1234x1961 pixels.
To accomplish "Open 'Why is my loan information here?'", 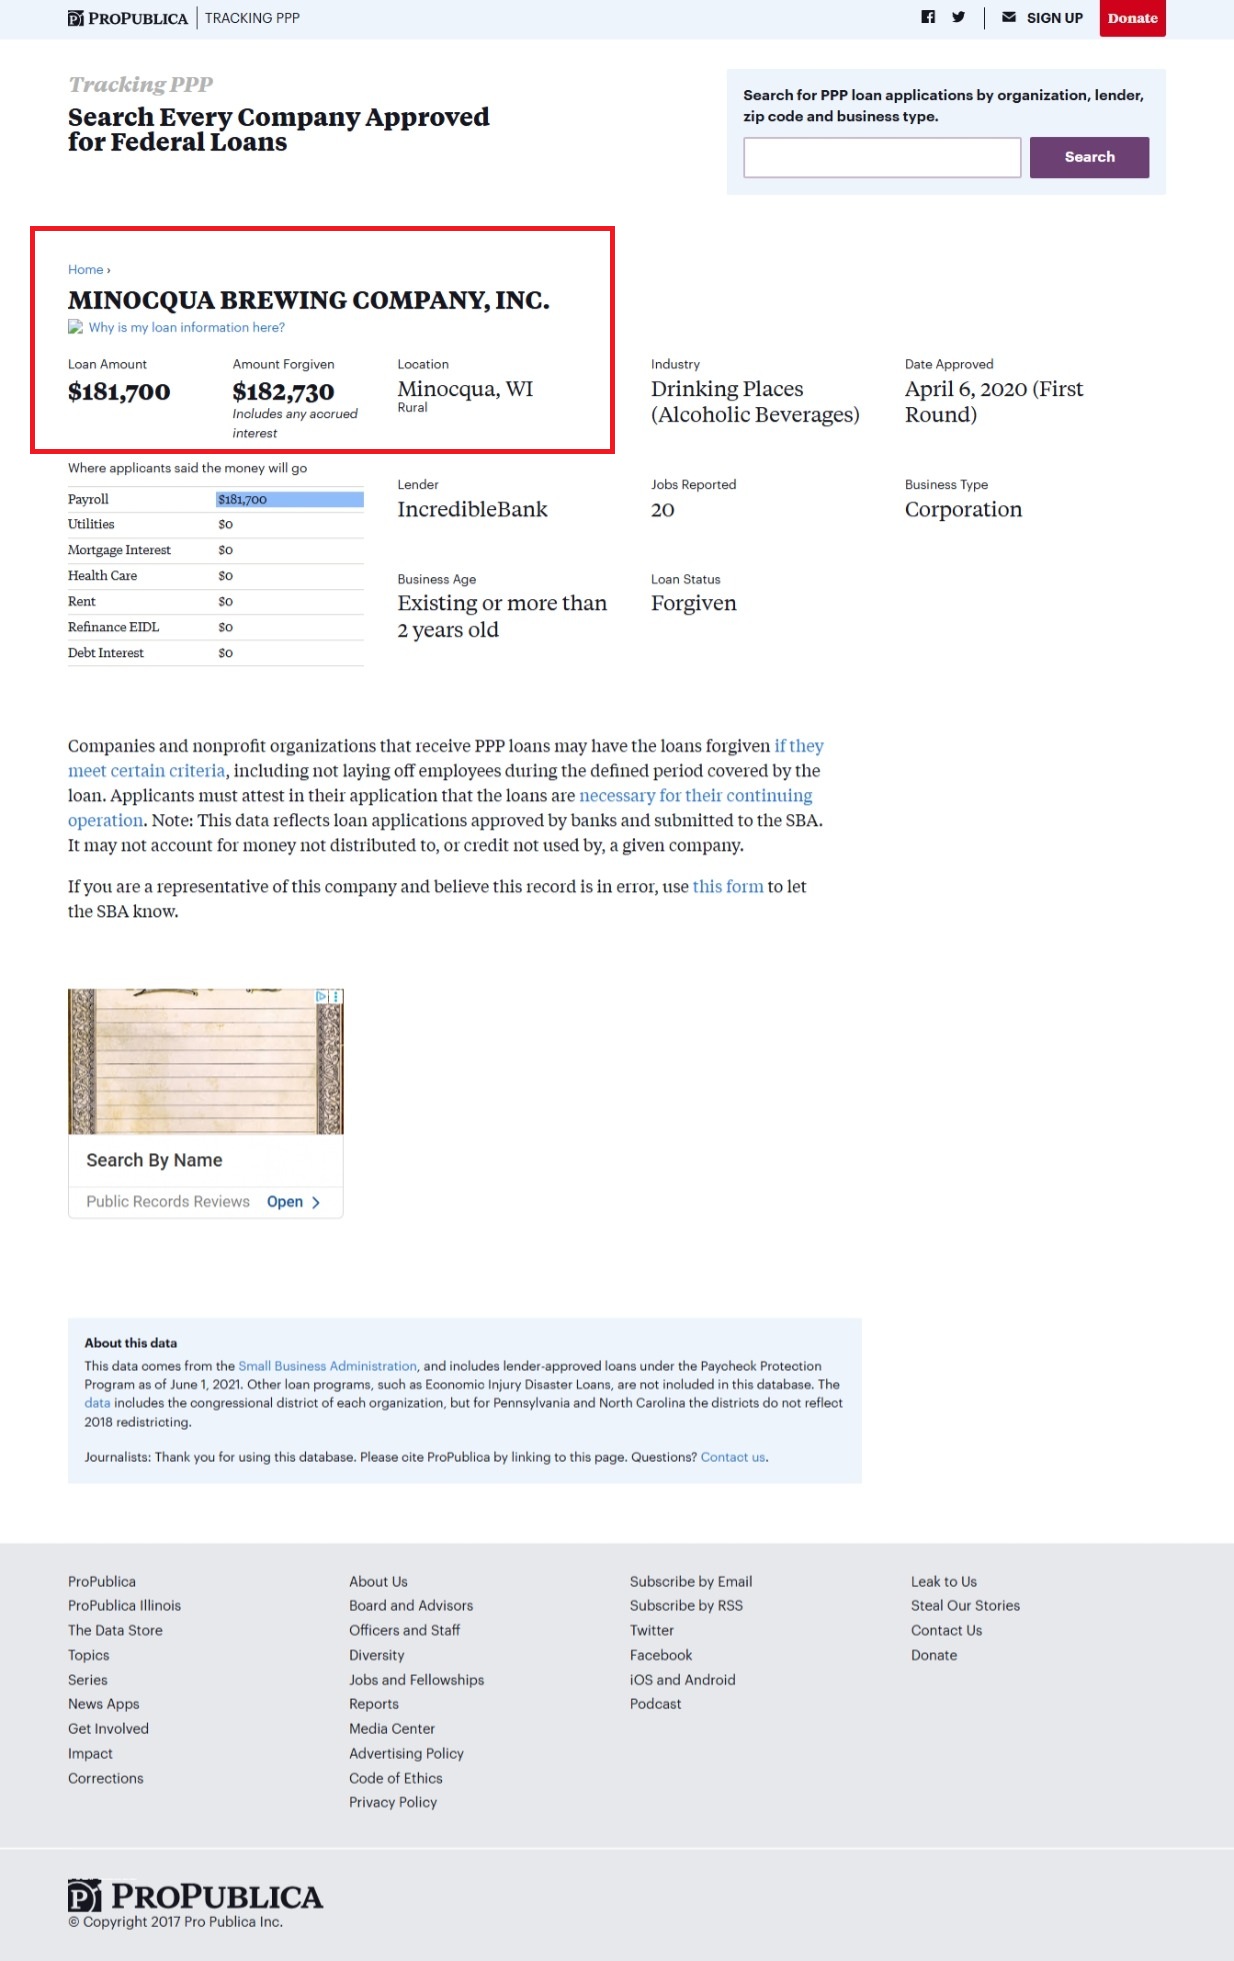I will tap(186, 327).
